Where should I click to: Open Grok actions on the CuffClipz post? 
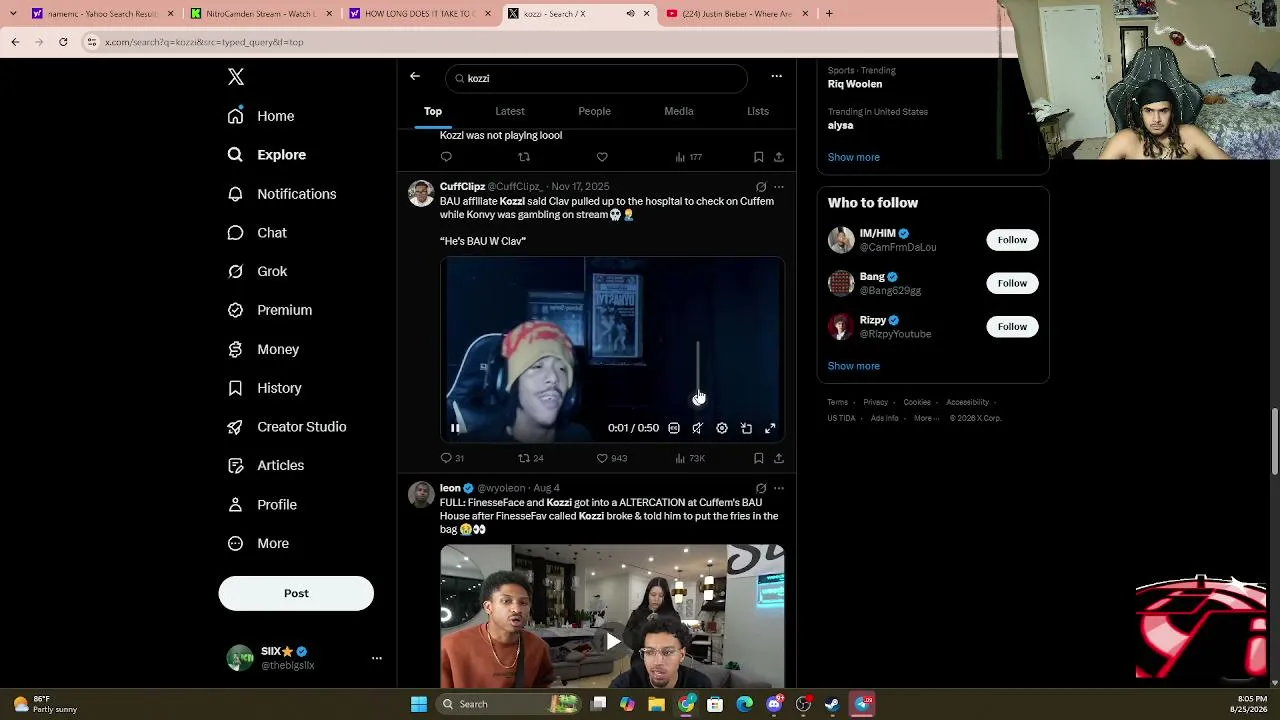pos(761,187)
